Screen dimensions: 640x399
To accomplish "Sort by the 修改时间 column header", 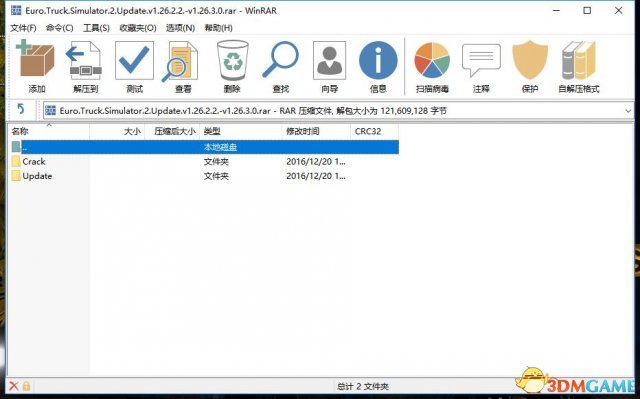I will (316, 131).
